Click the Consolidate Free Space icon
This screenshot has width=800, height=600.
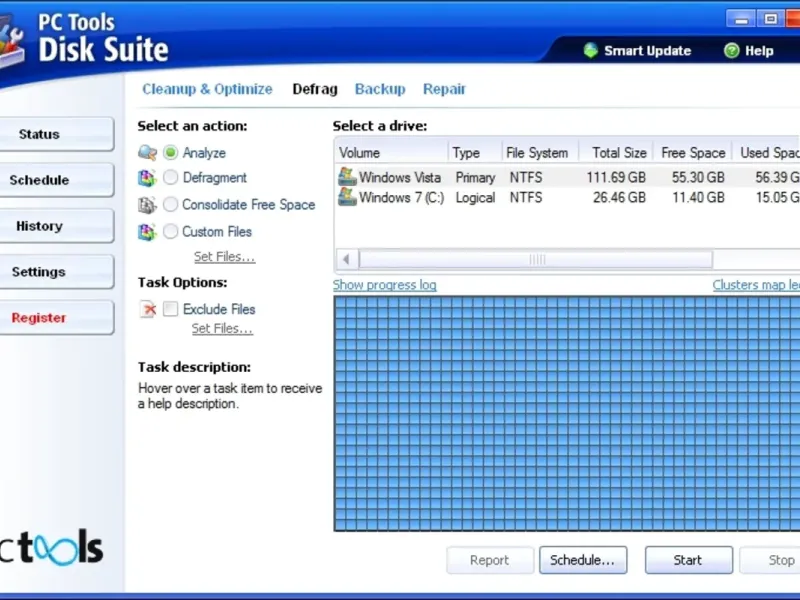point(147,205)
